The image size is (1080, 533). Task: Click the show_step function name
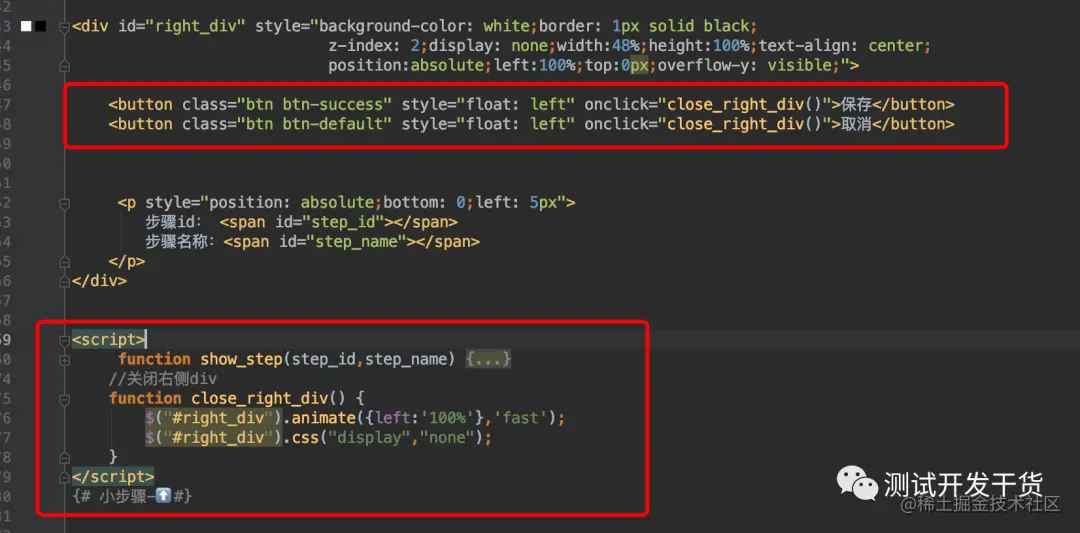(x=241, y=359)
